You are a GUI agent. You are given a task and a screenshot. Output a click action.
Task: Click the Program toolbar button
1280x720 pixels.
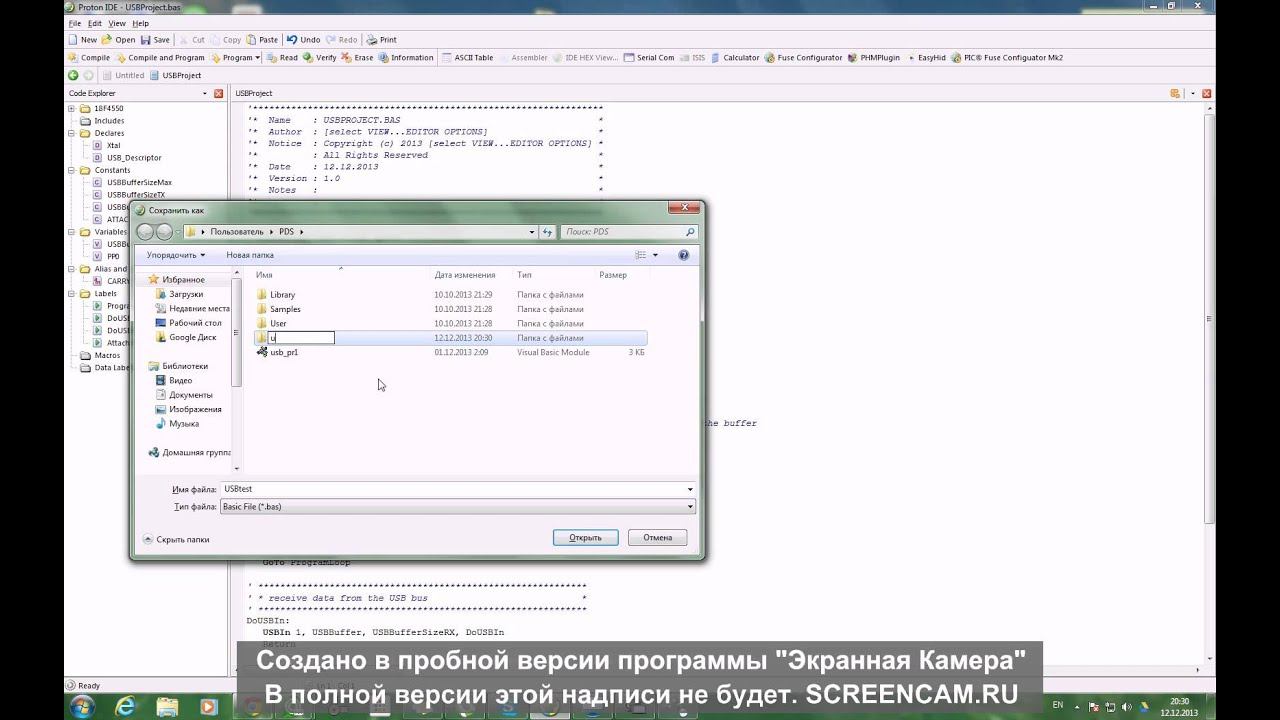point(231,58)
